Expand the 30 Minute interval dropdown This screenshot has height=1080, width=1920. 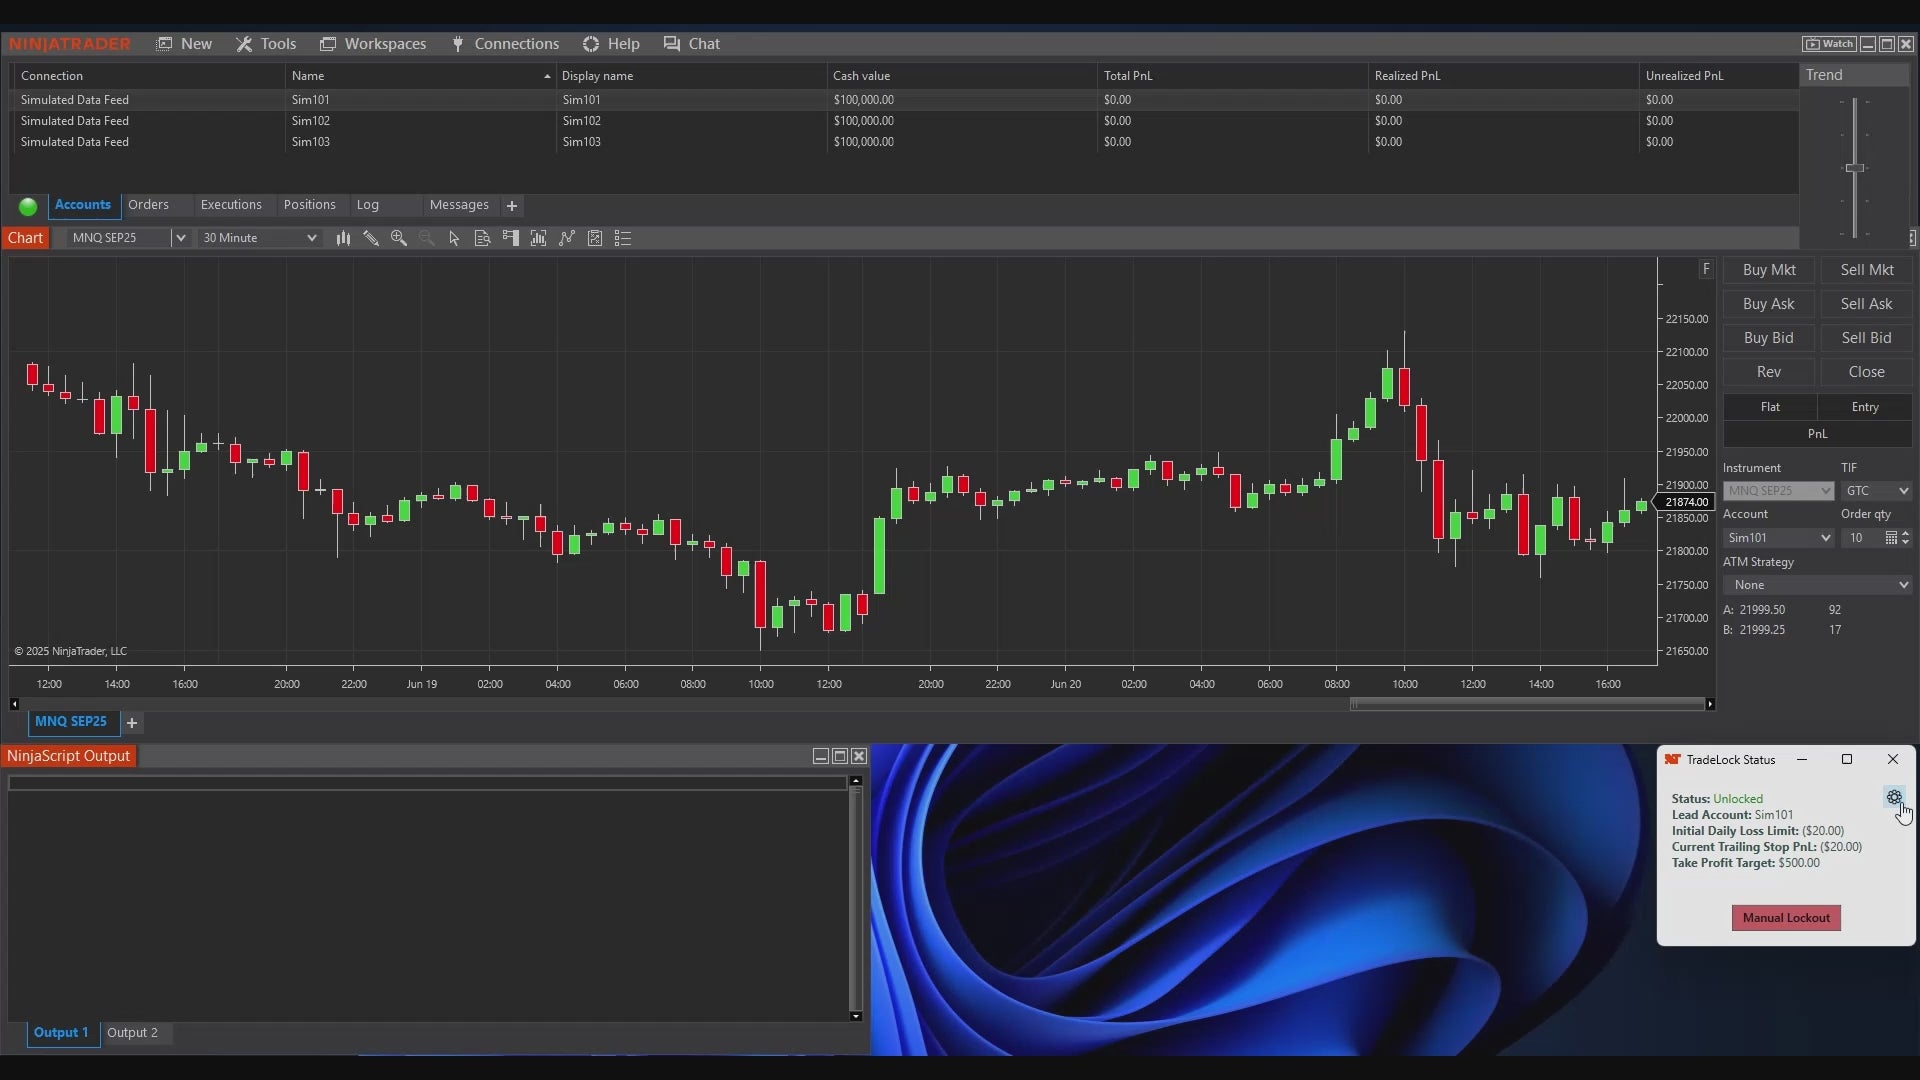pyautogui.click(x=311, y=238)
